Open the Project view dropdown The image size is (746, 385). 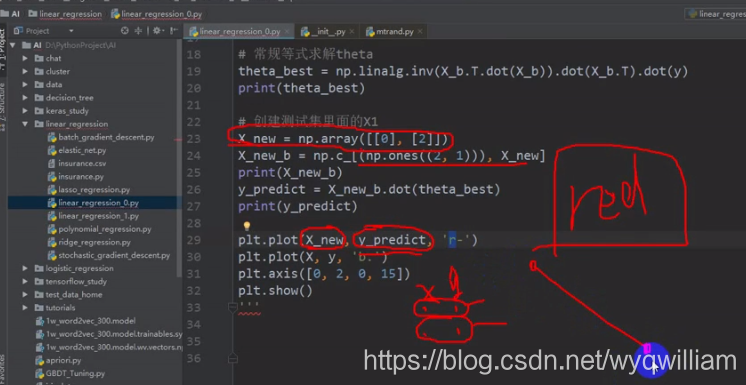click(x=71, y=31)
